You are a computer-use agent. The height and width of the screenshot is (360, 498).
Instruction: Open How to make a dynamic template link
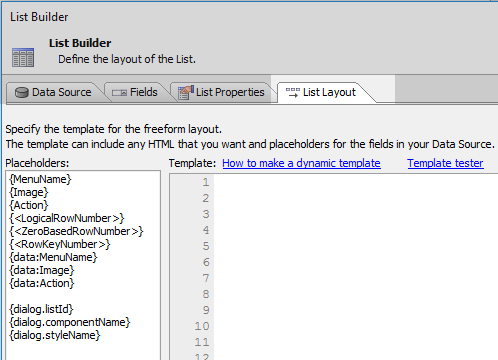pyautogui.click(x=301, y=163)
